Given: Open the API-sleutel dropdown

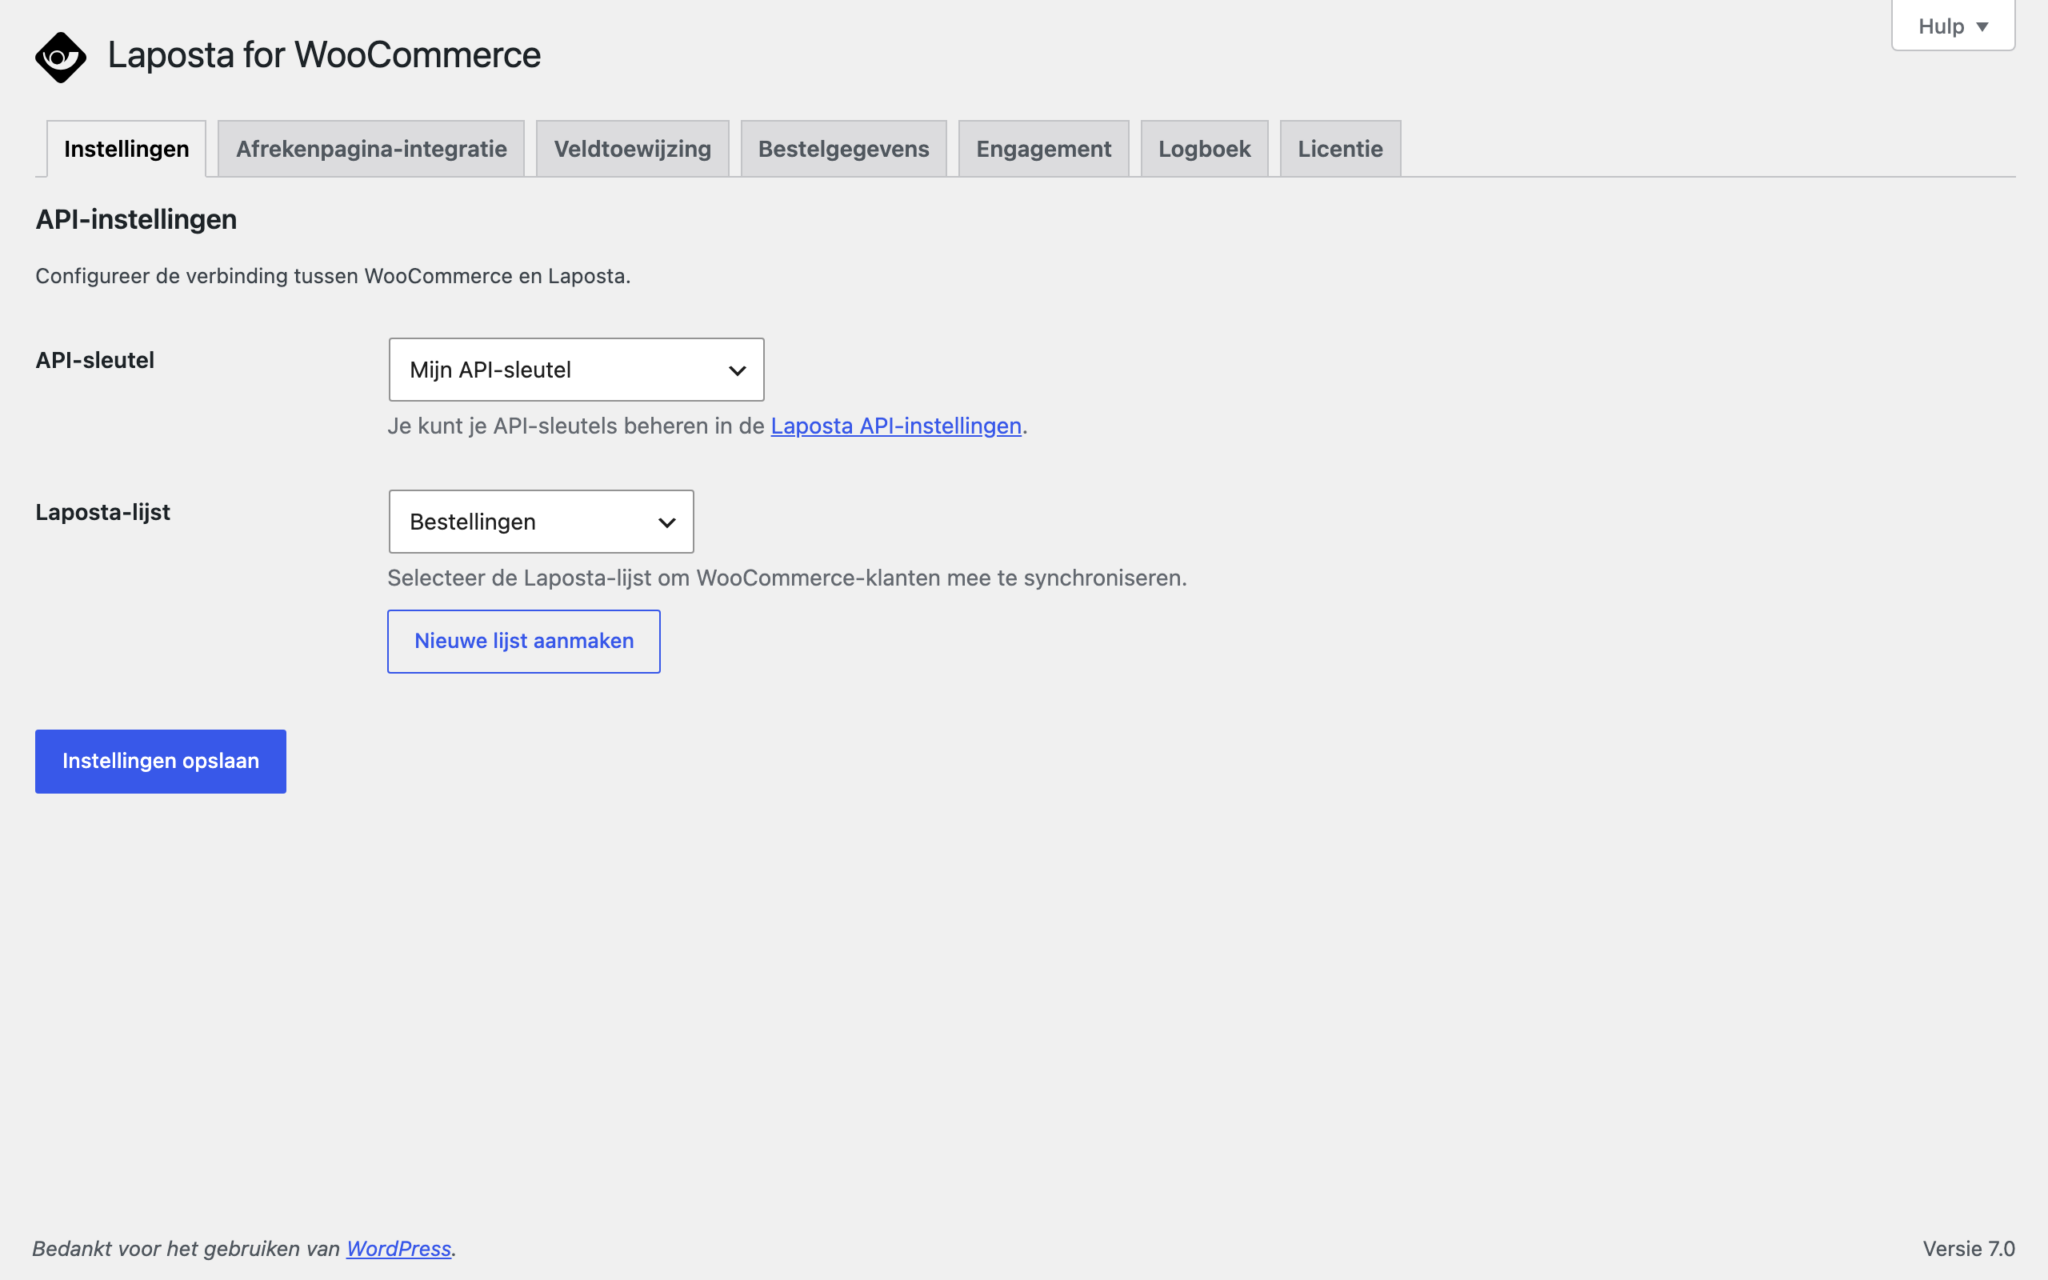Looking at the screenshot, I should 576,370.
